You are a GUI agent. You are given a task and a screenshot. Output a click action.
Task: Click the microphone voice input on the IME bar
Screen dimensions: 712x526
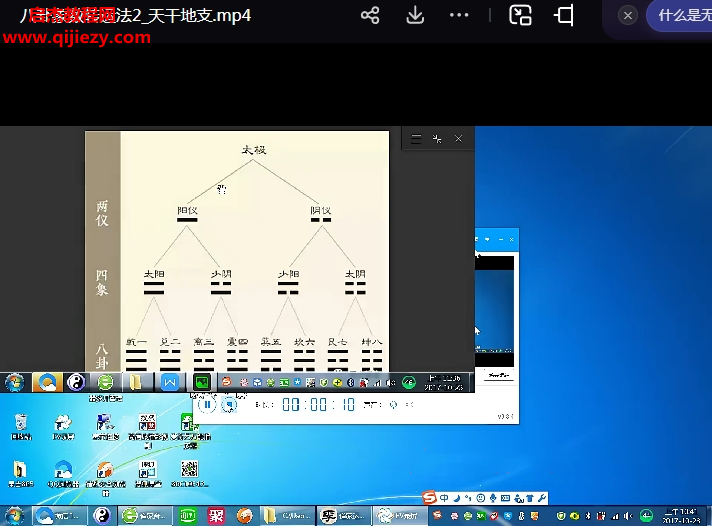pos(493,498)
